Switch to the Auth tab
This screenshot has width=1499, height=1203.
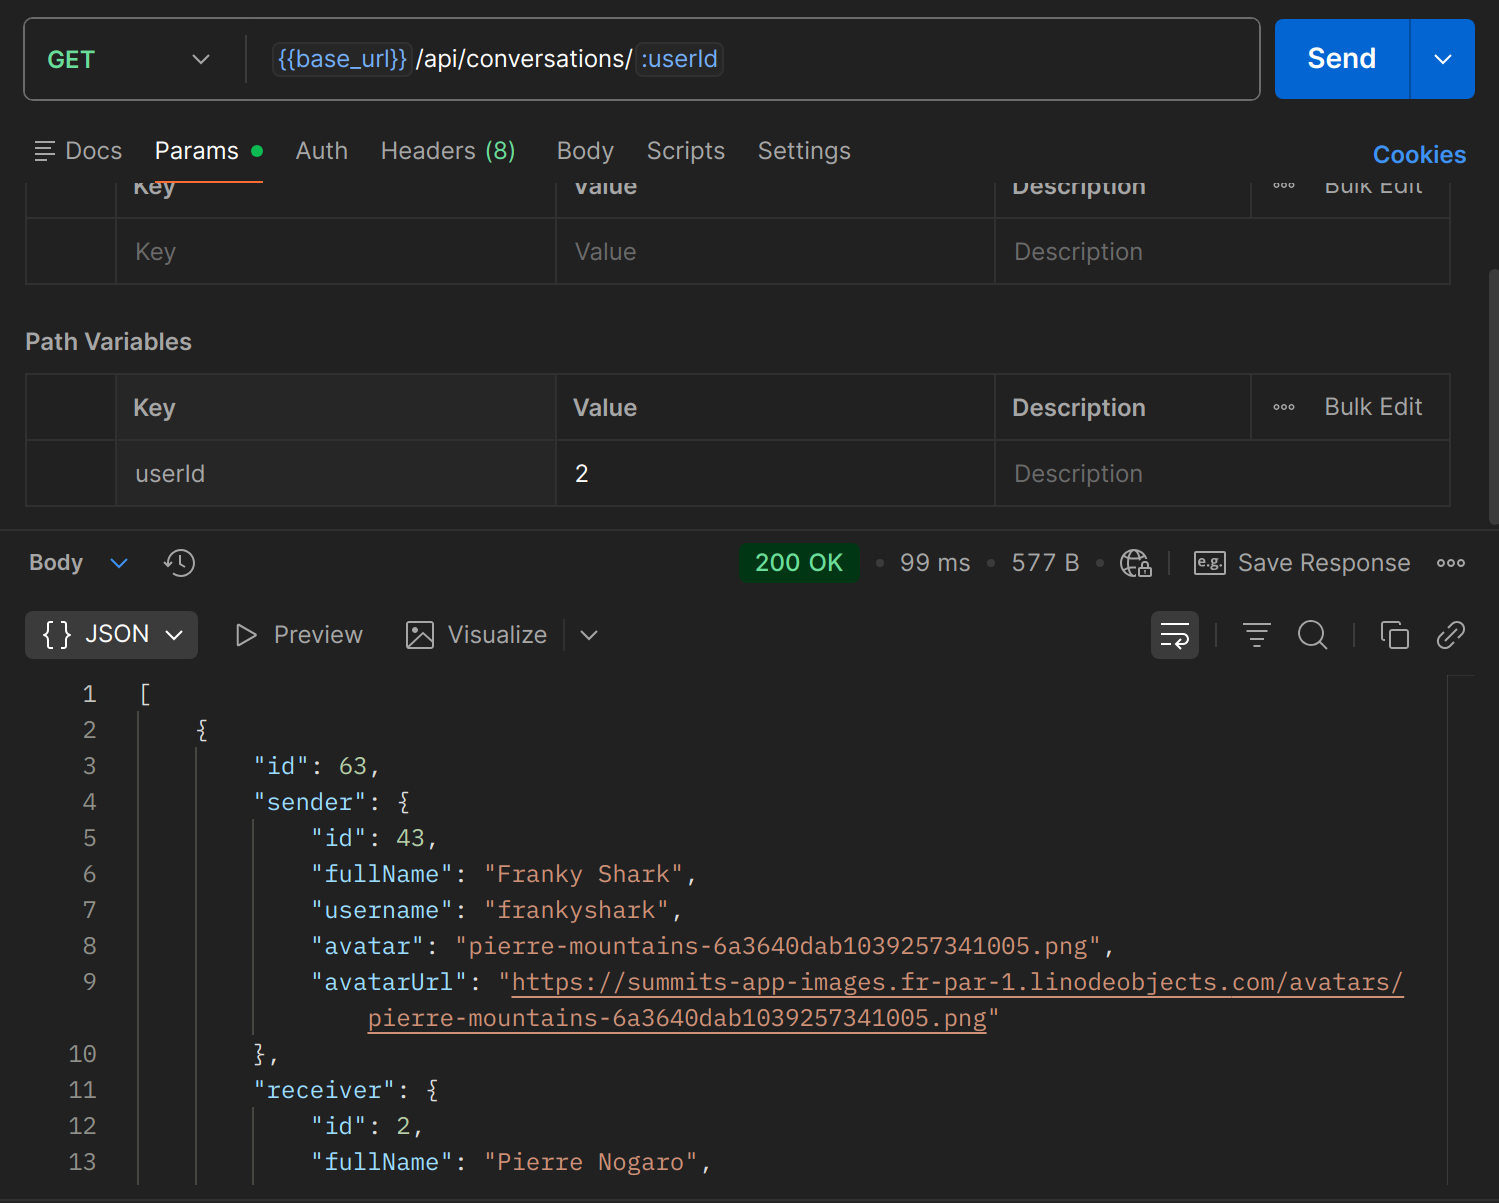click(x=322, y=151)
